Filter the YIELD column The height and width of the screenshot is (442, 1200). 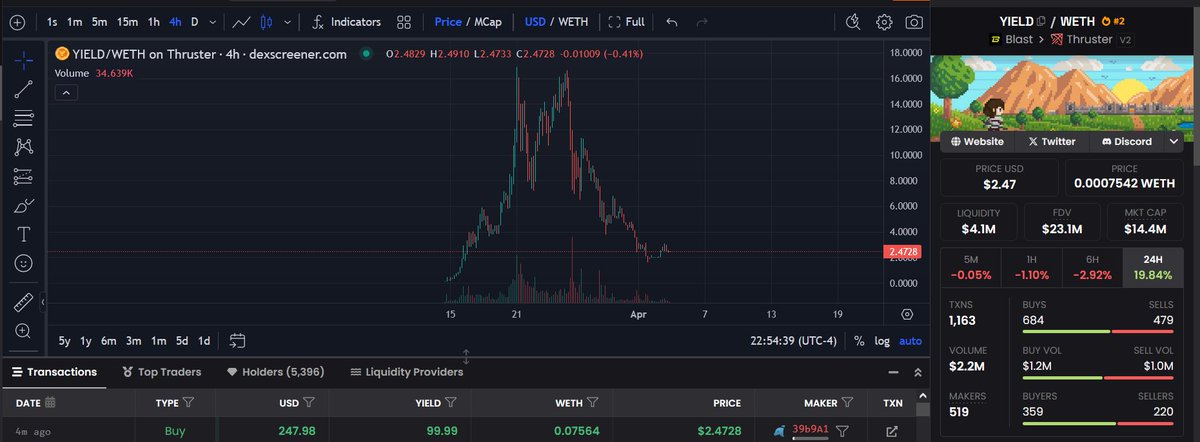click(451, 403)
